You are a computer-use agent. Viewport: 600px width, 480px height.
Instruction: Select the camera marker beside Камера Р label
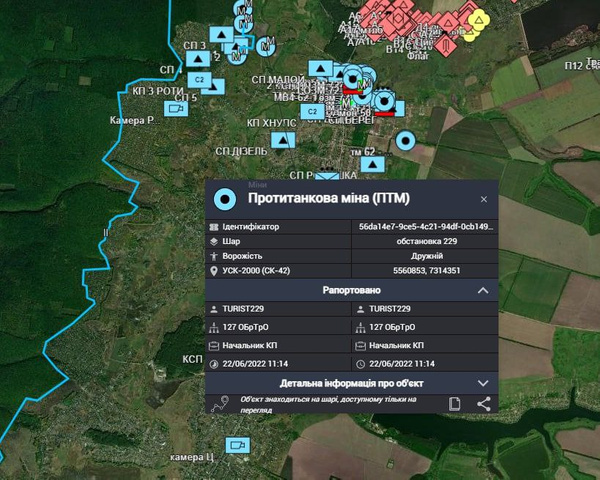176,109
